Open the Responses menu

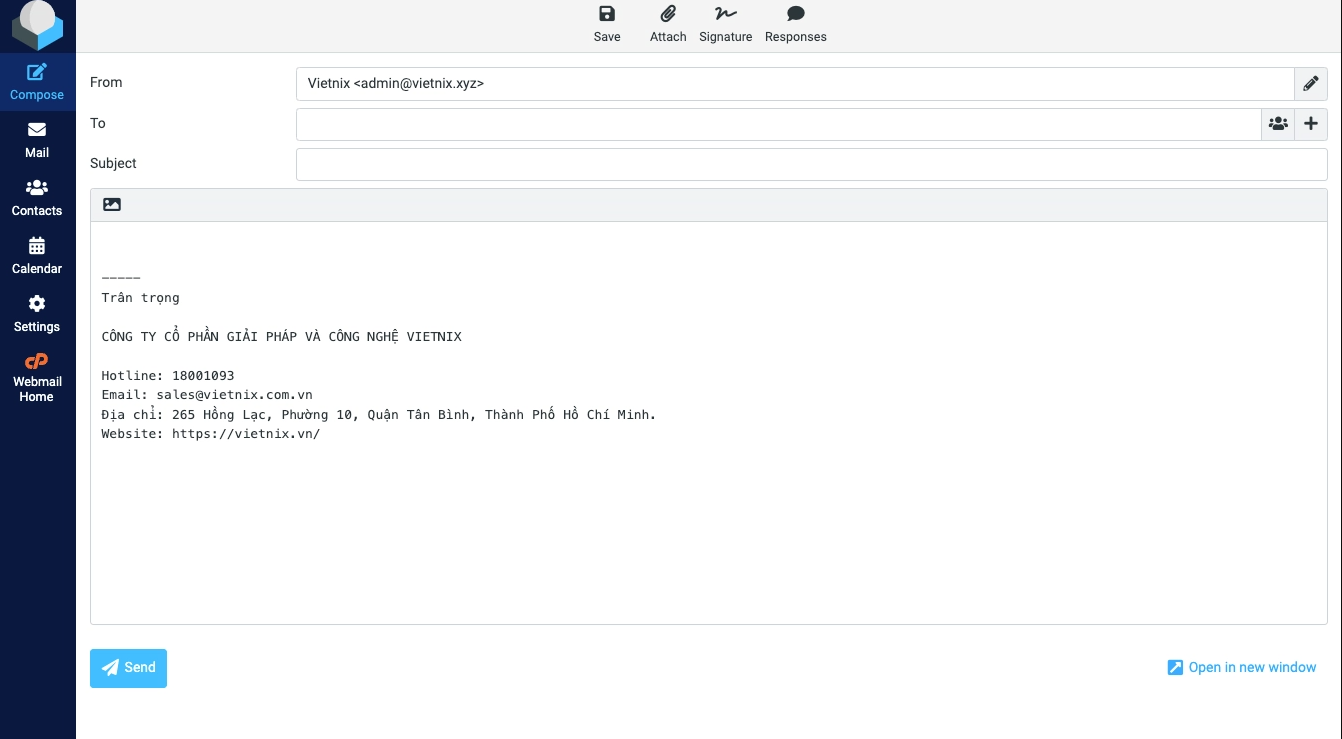pyautogui.click(x=796, y=25)
